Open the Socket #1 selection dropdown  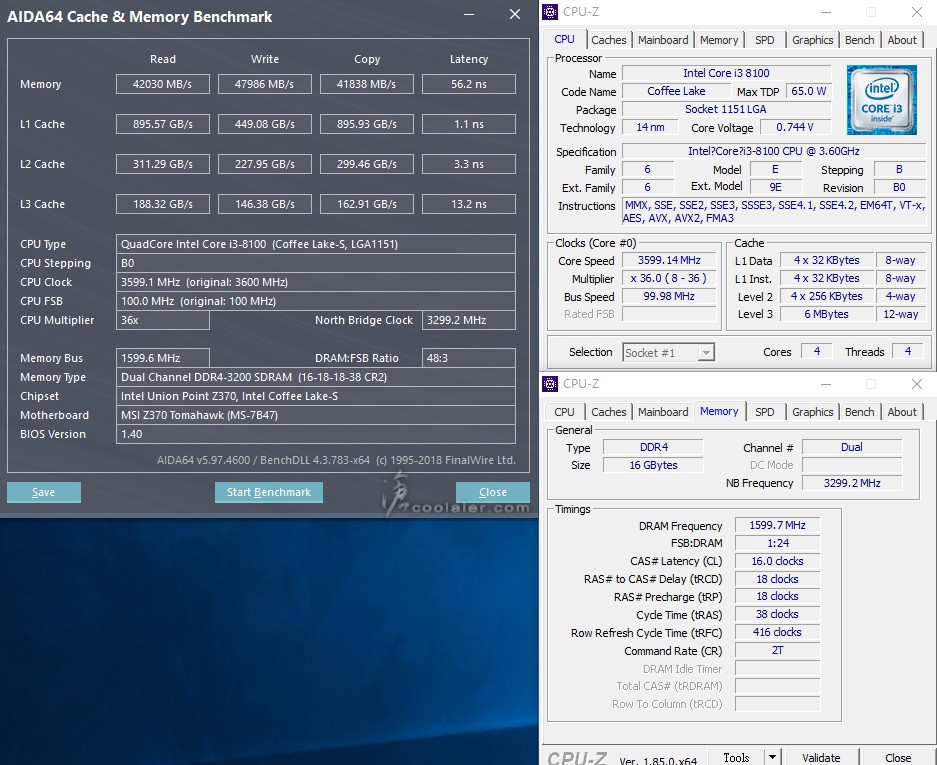click(668, 353)
